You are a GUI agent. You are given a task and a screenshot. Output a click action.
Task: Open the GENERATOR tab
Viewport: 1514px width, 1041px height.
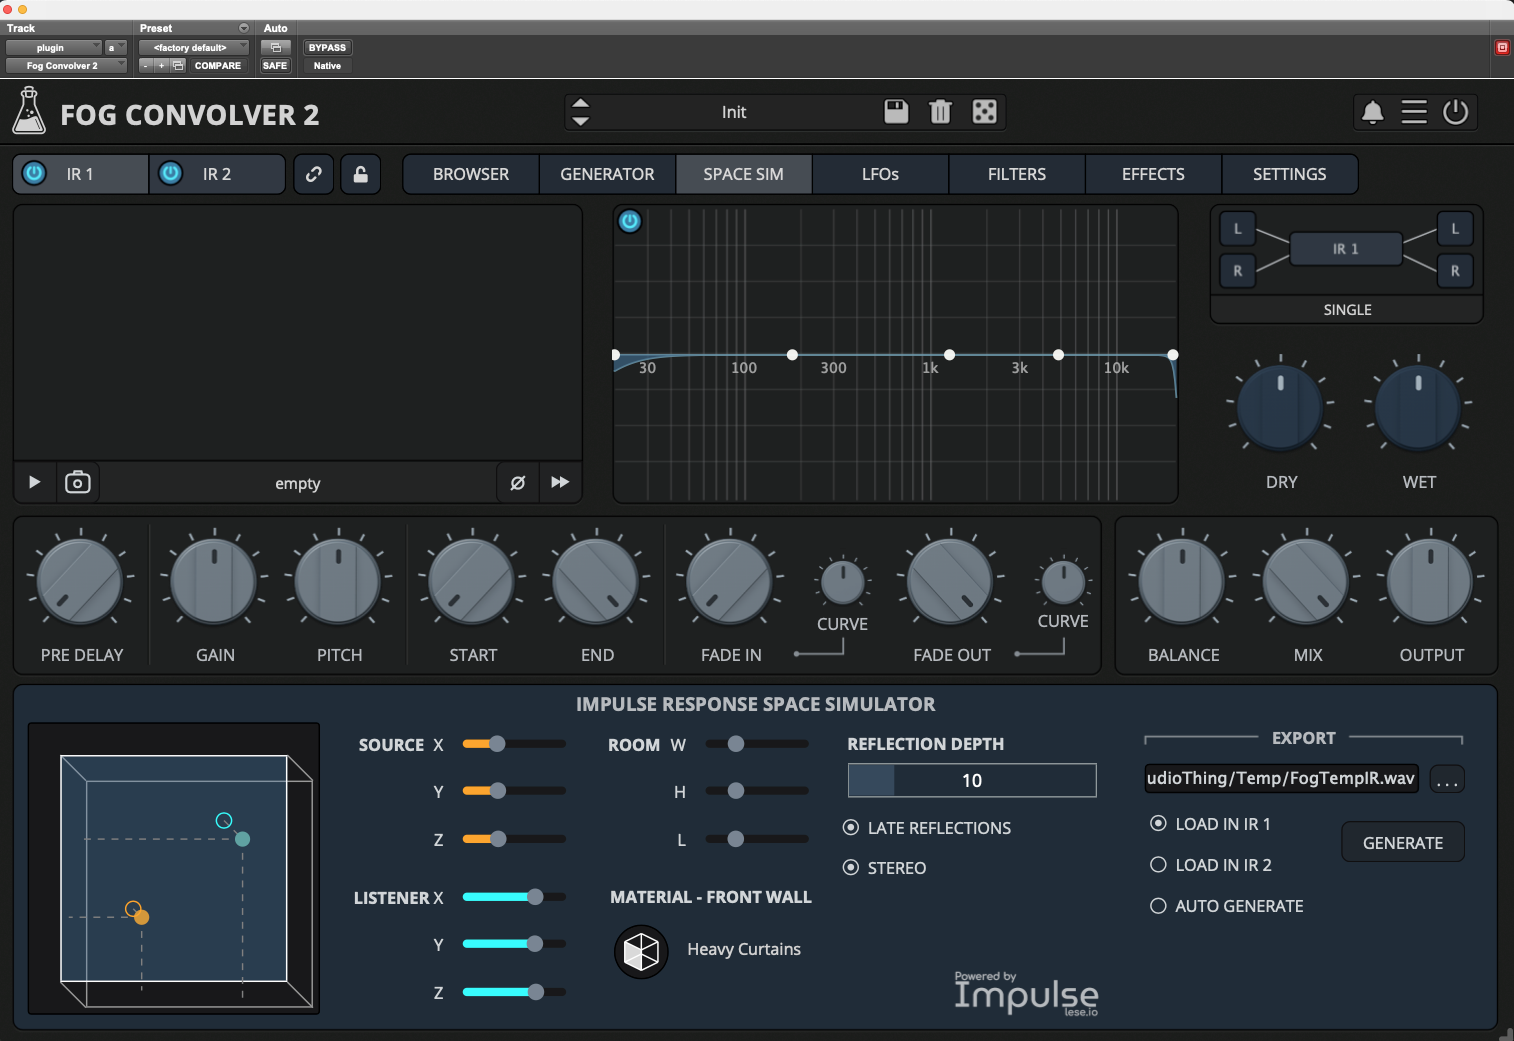pos(607,174)
